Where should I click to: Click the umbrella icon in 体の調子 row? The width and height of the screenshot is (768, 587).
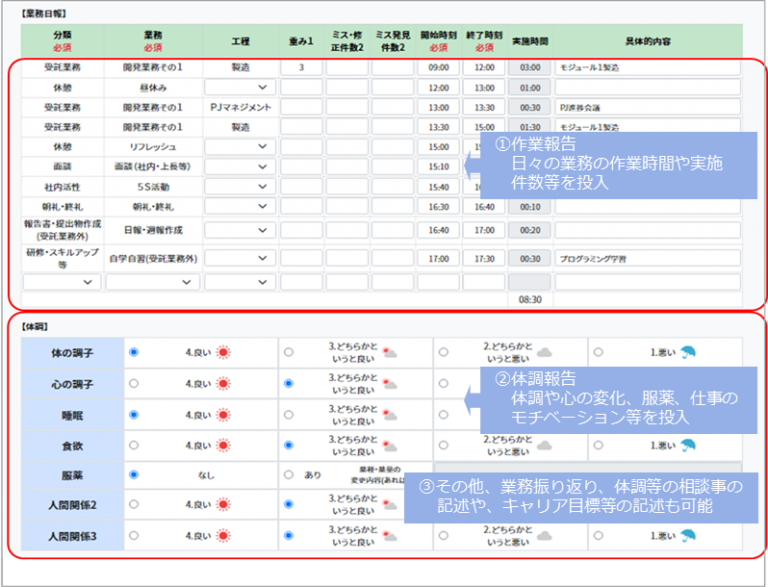point(688,352)
